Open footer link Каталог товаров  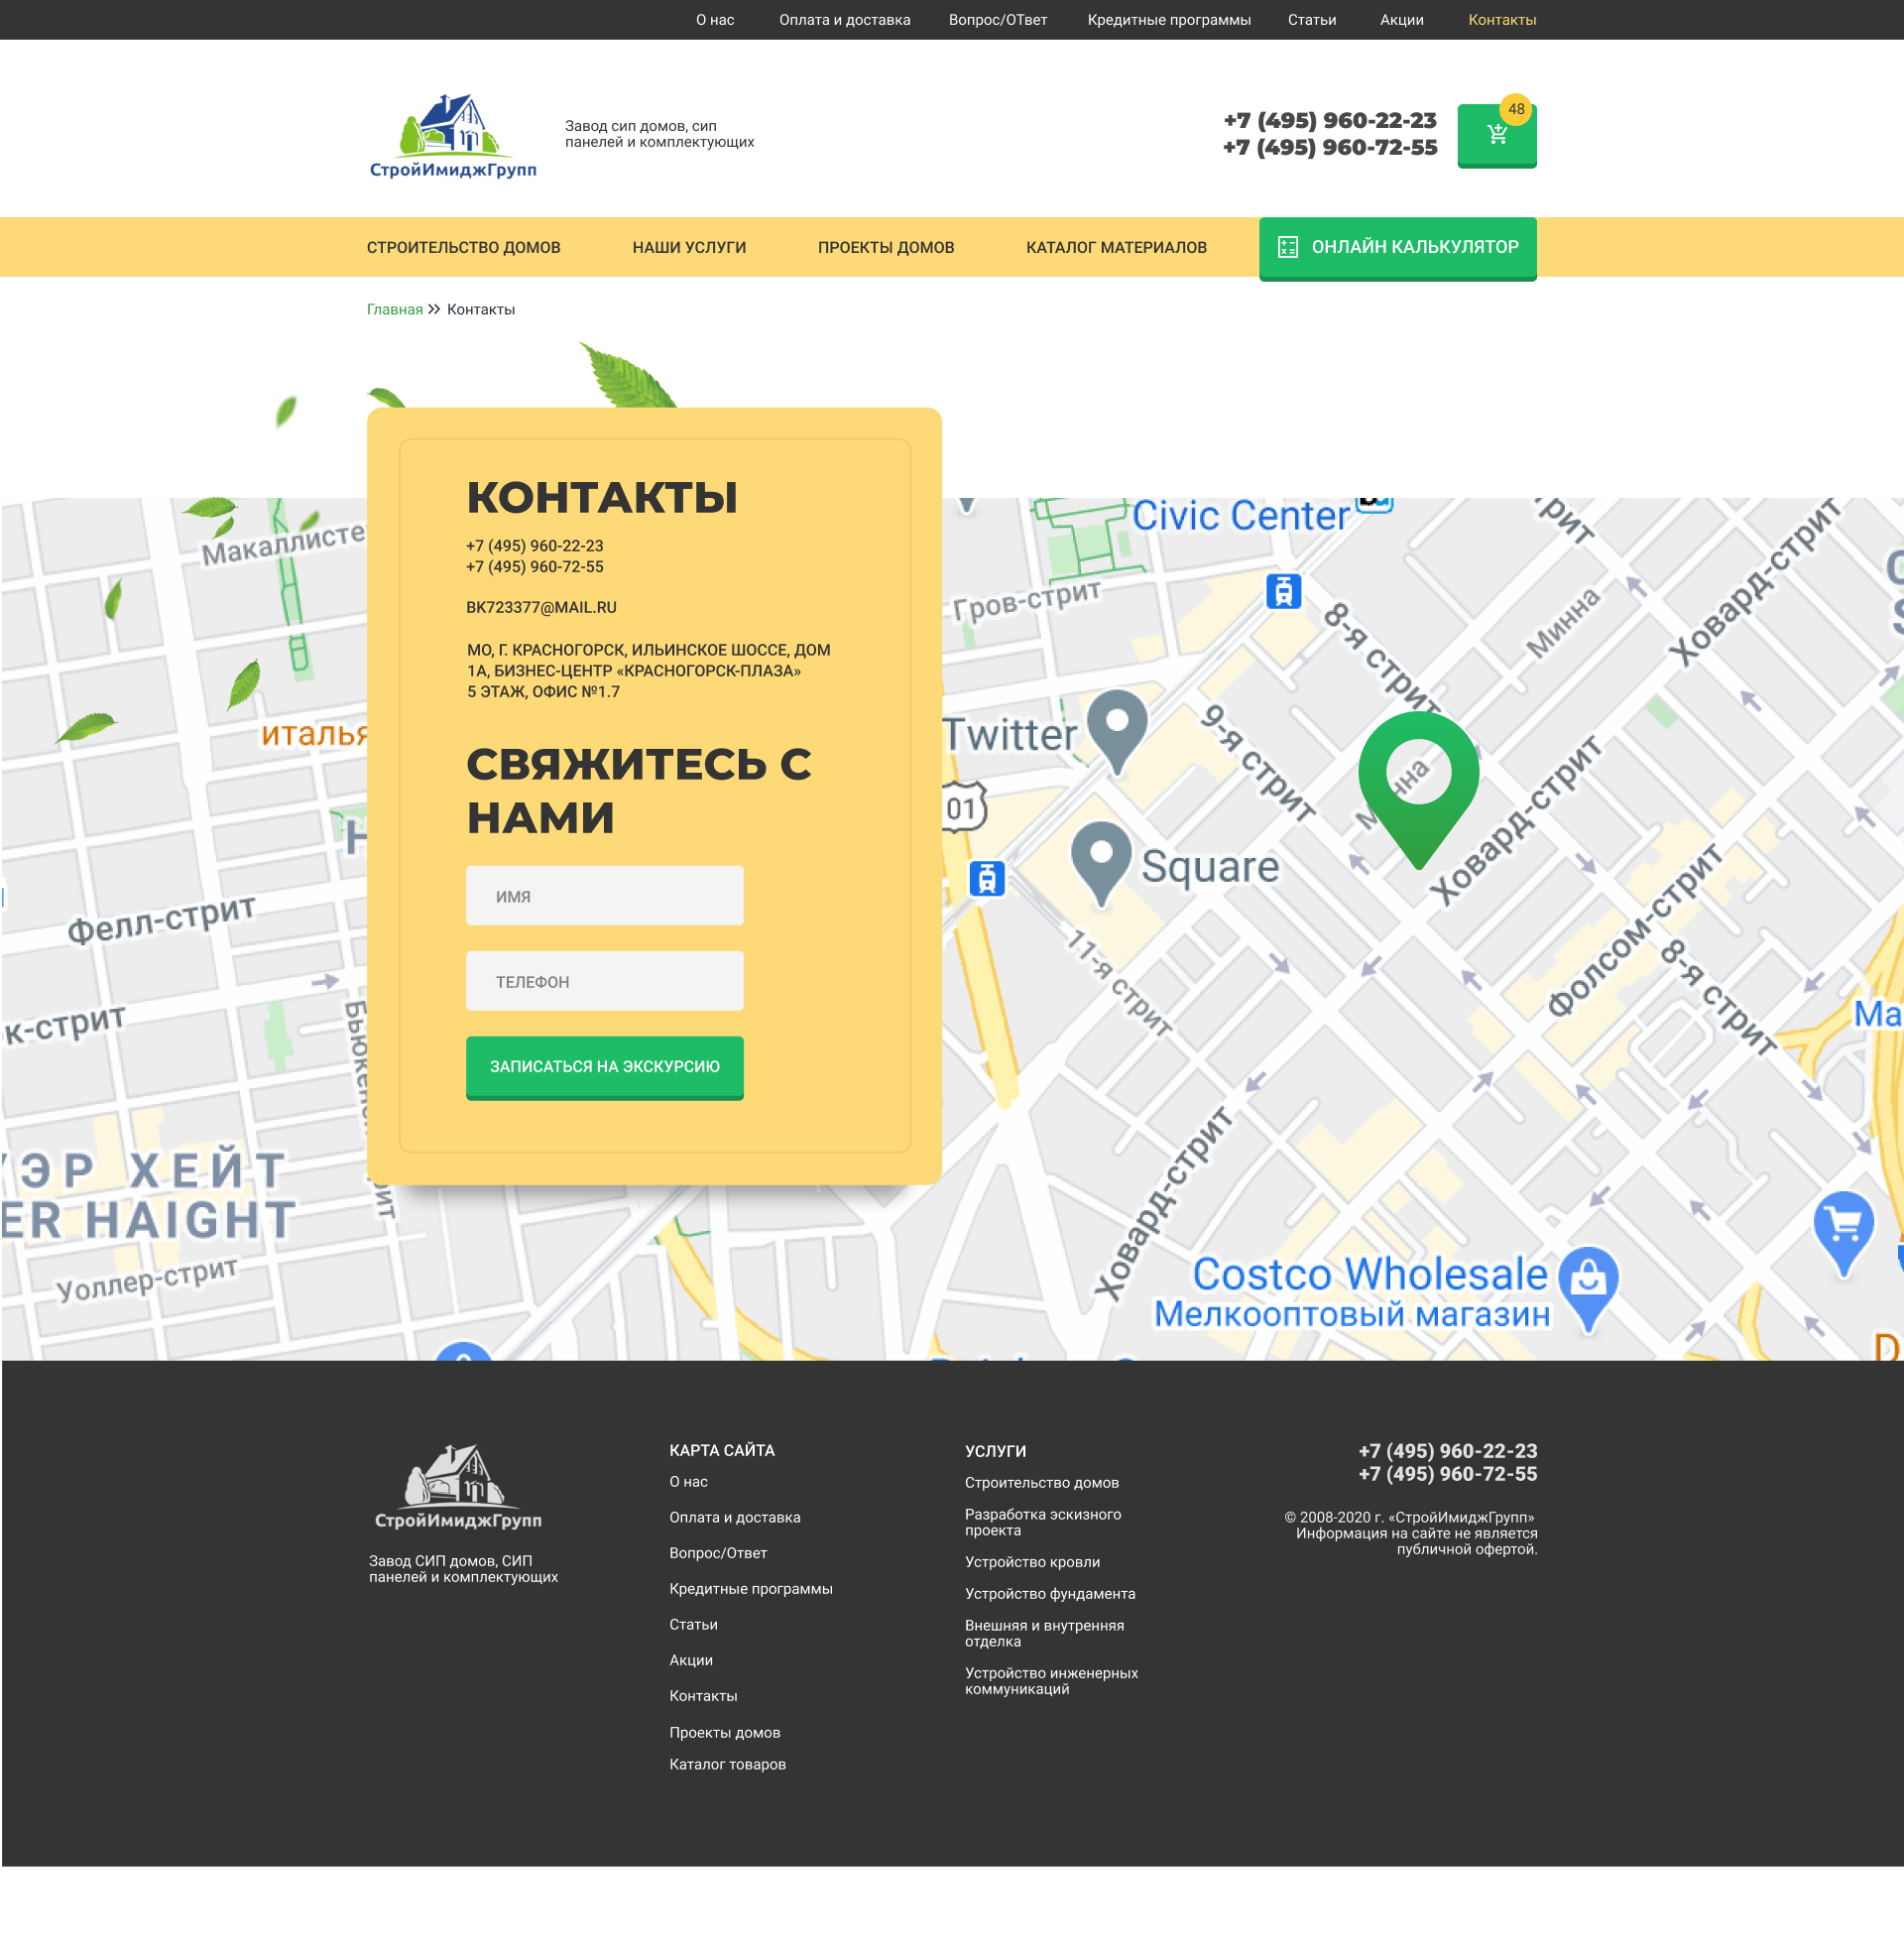click(727, 1764)
